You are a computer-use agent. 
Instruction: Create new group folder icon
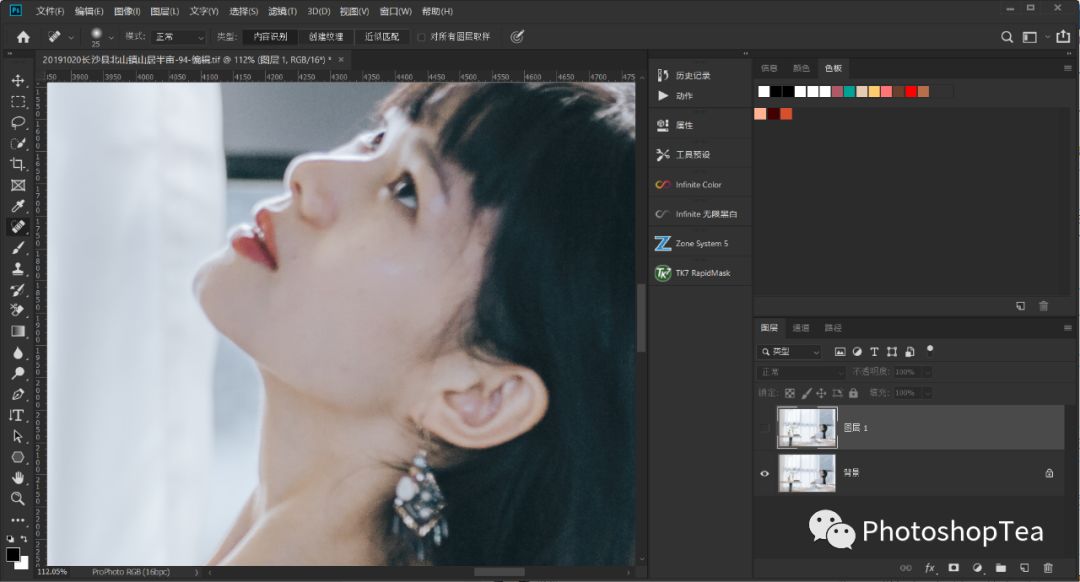1000,568
